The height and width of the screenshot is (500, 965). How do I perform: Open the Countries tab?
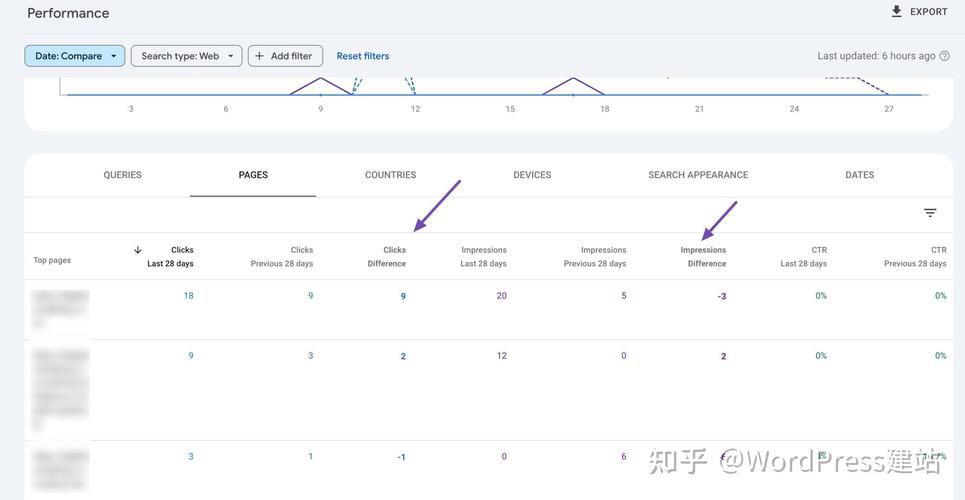[390, 175]
